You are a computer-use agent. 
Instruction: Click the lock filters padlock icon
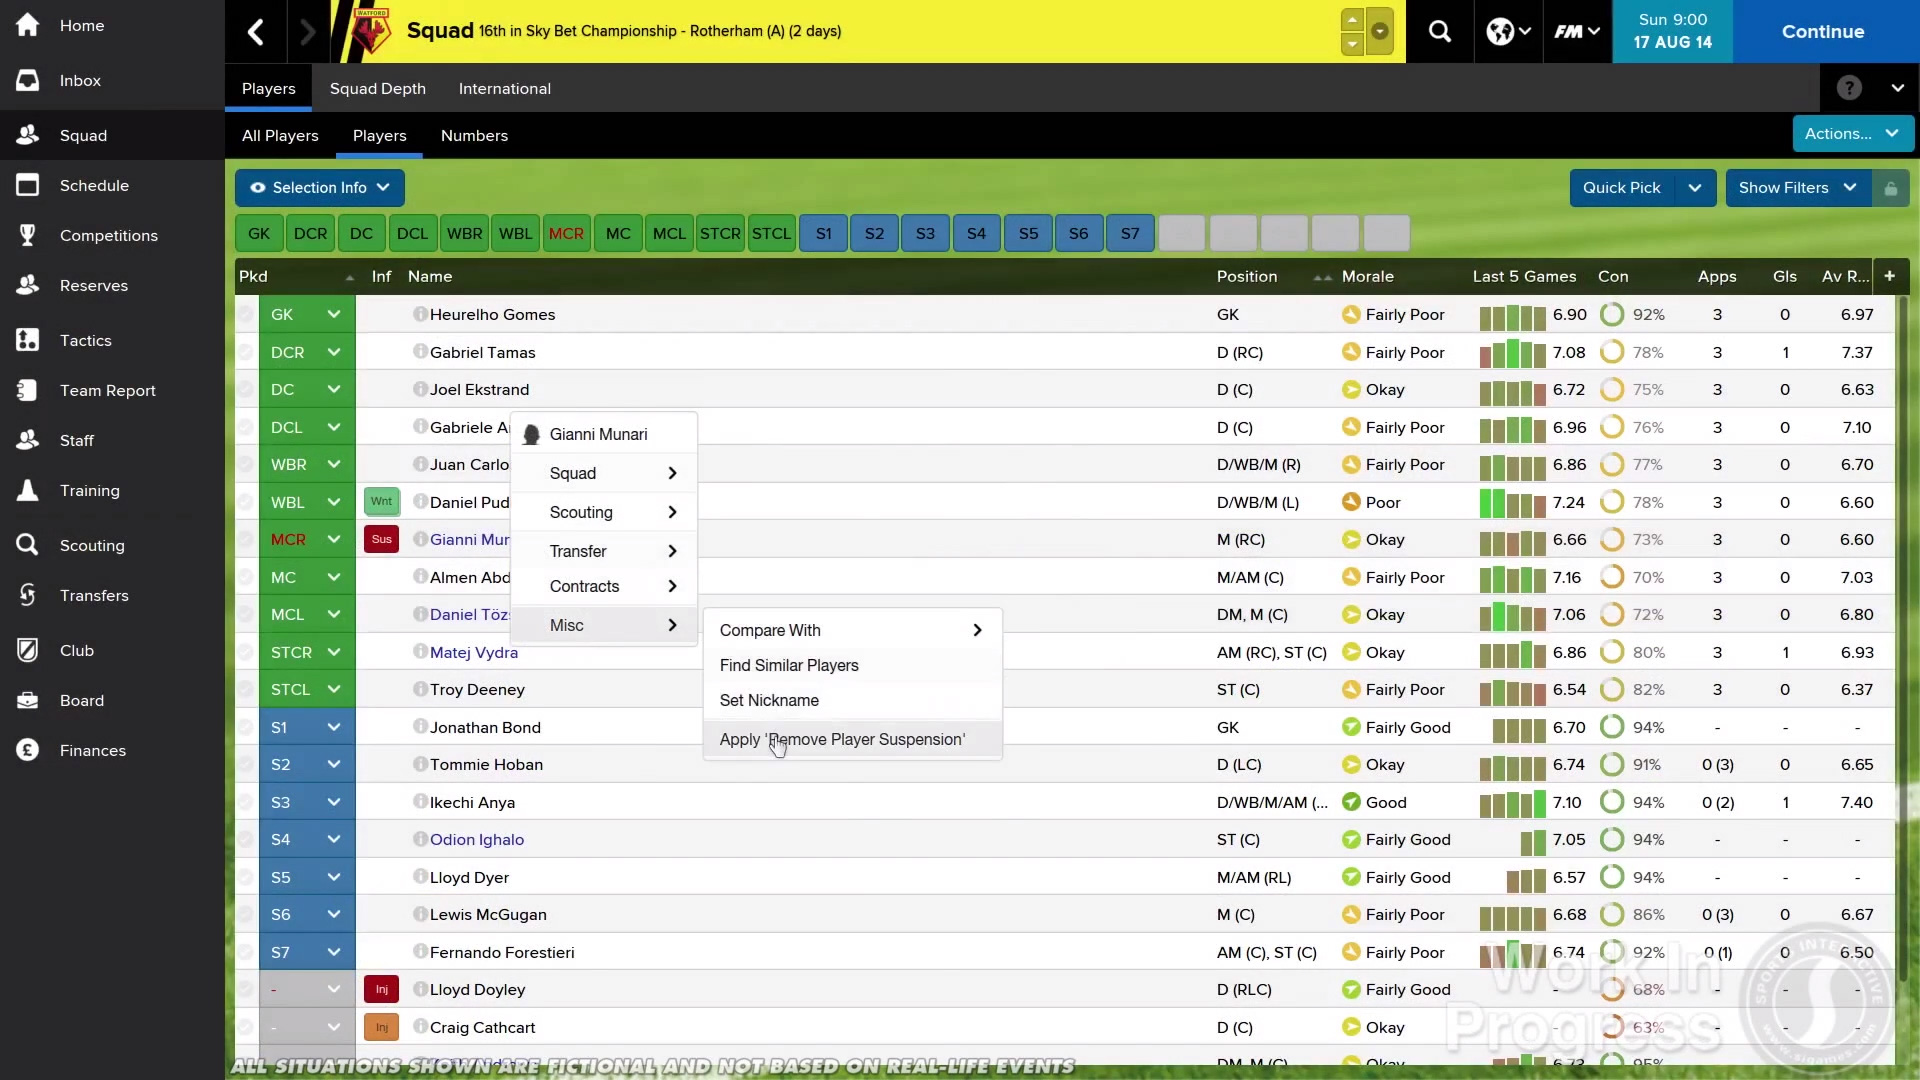pos(1890,188)
